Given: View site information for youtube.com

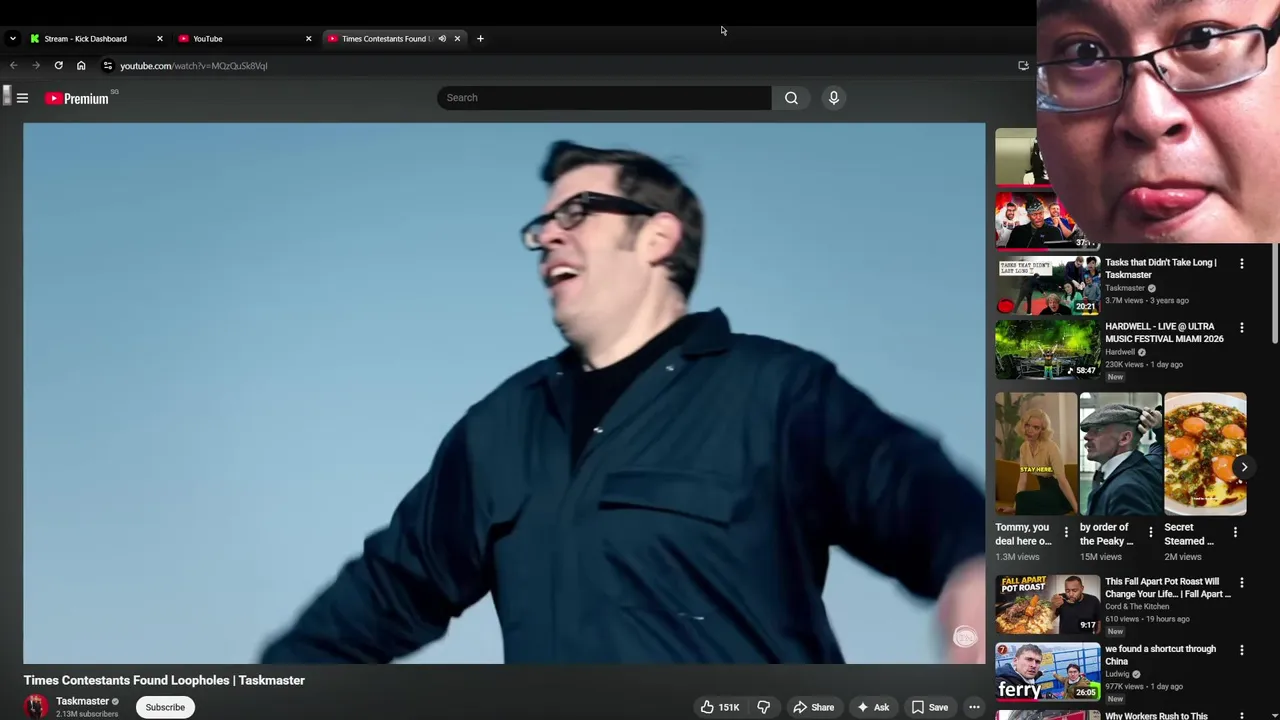Looking at the screenshot, I should click(108, 66).
